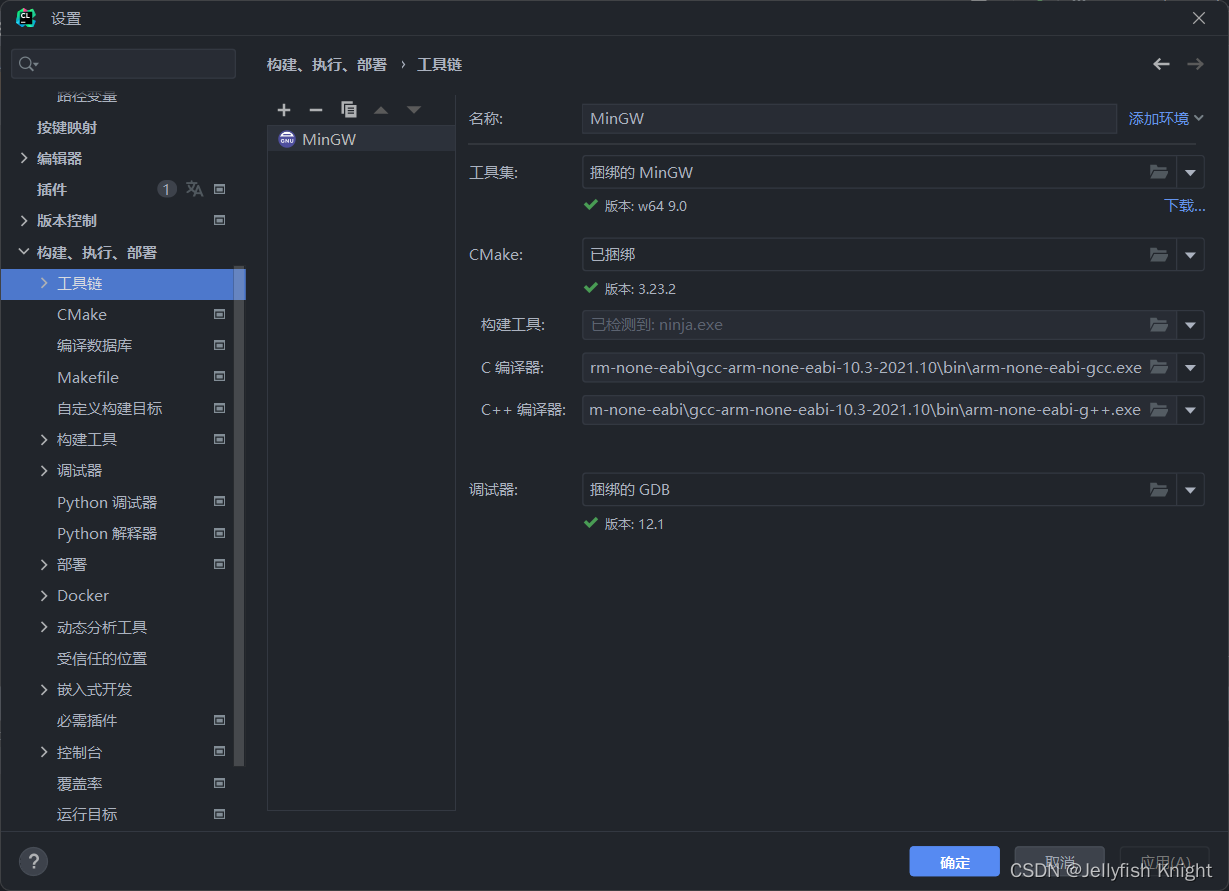
Task: Add a new toolchain with plus icon
Action: (x=284, y=109)
